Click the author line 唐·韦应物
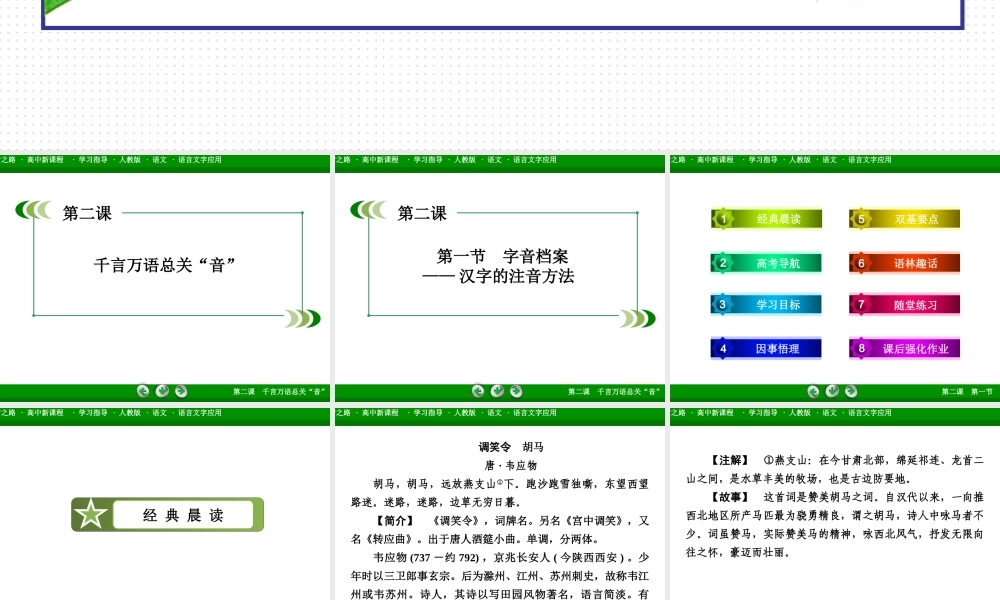This screenshot has width=1000, height=600. (x=511, y=465)
